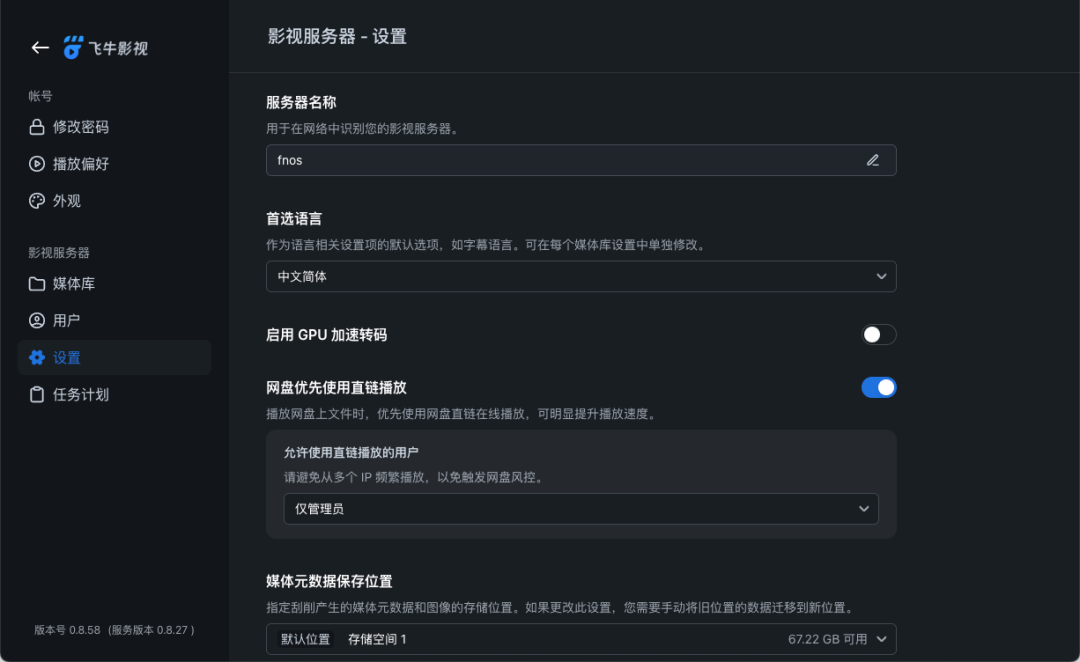This screenshot has width=1080, height=662.
Task: Click the pencil edit icon in server name field
Action: [872, 160]
